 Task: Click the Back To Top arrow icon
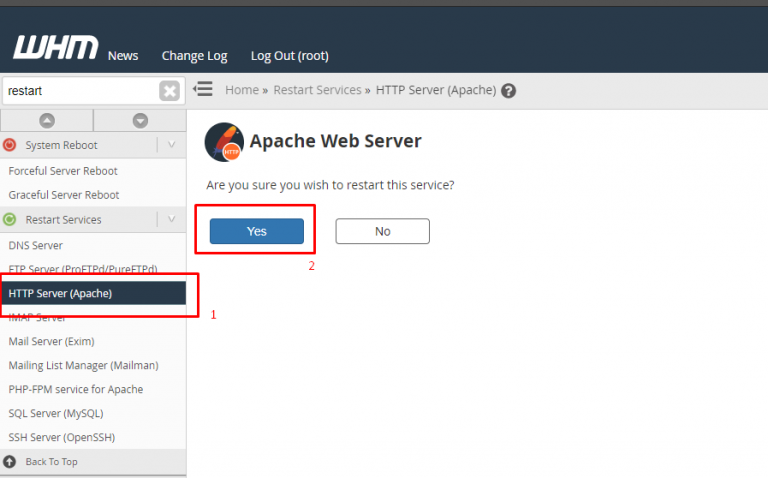(x=9, y=461)
